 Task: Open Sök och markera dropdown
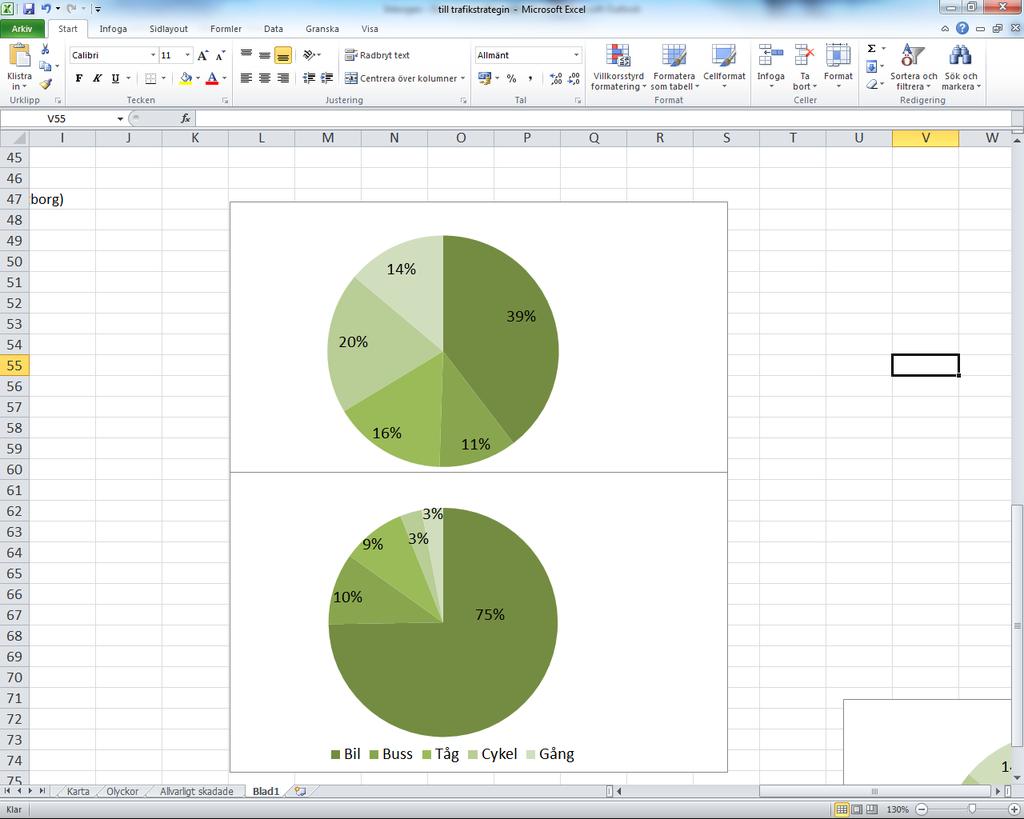pyautogui.click(x=961, y=67)
